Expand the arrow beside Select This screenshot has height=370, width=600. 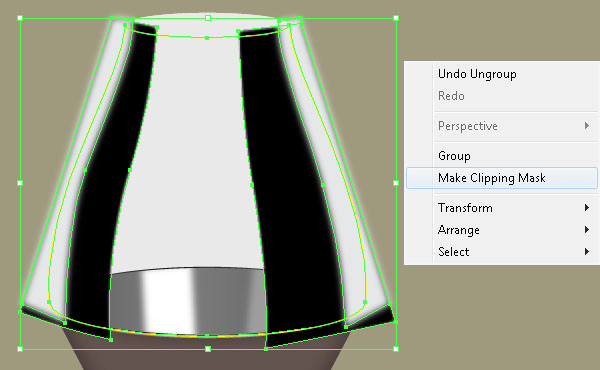tap(587, 251)
